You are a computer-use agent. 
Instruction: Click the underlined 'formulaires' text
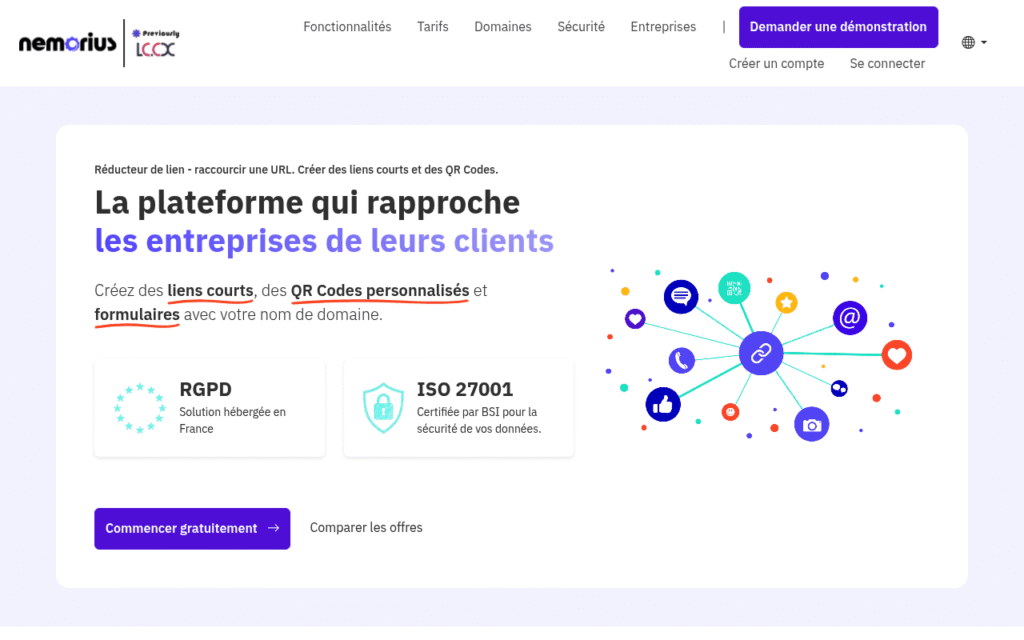click(x=137, y=315)
